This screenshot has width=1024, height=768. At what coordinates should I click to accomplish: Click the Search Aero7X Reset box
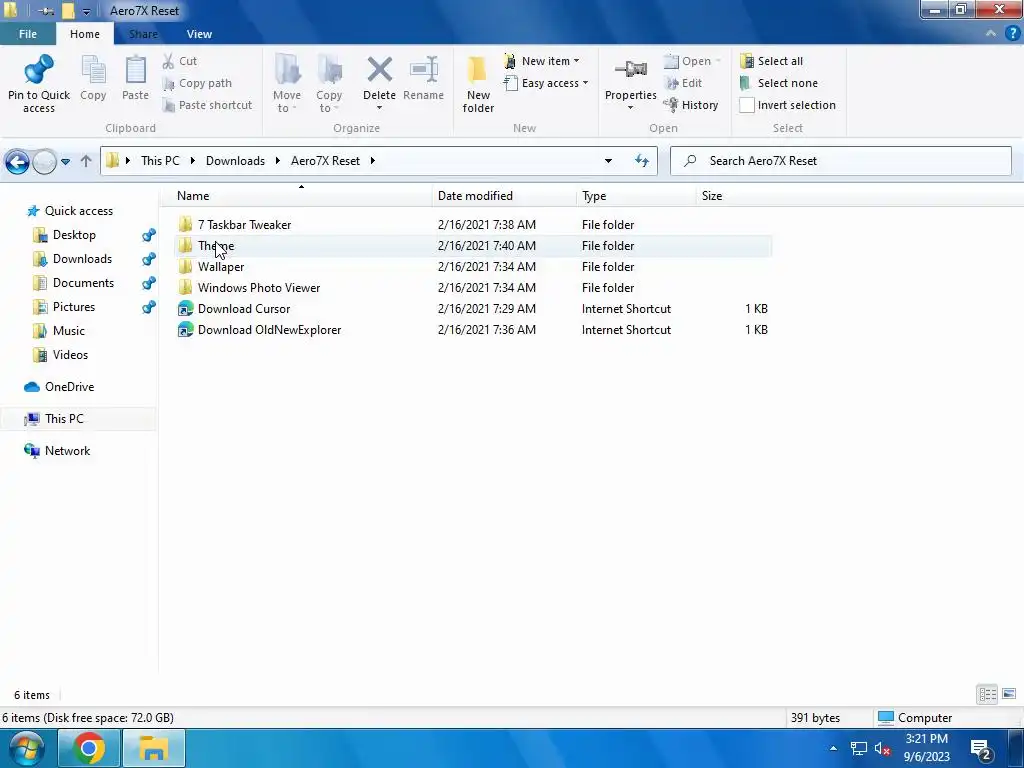[x=840, y=161]
